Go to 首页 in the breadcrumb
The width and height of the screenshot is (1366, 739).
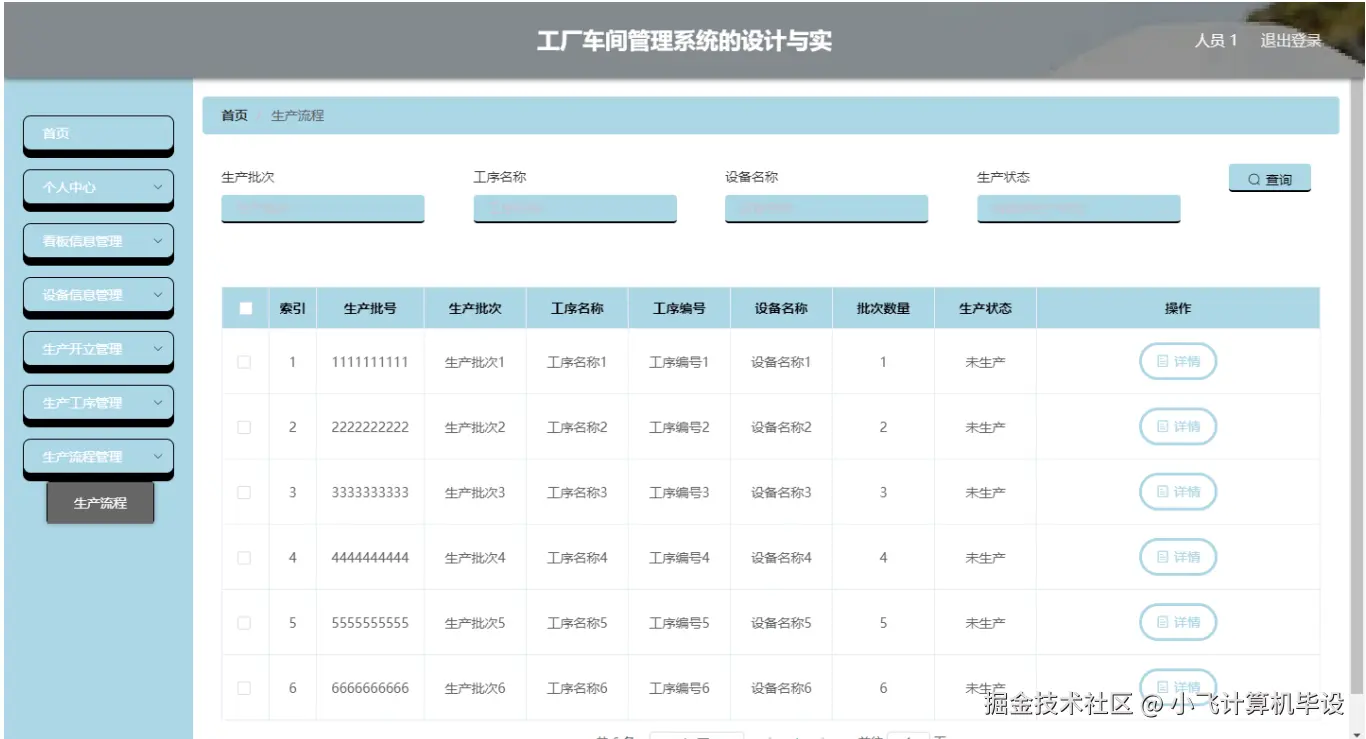coord(234,116)
